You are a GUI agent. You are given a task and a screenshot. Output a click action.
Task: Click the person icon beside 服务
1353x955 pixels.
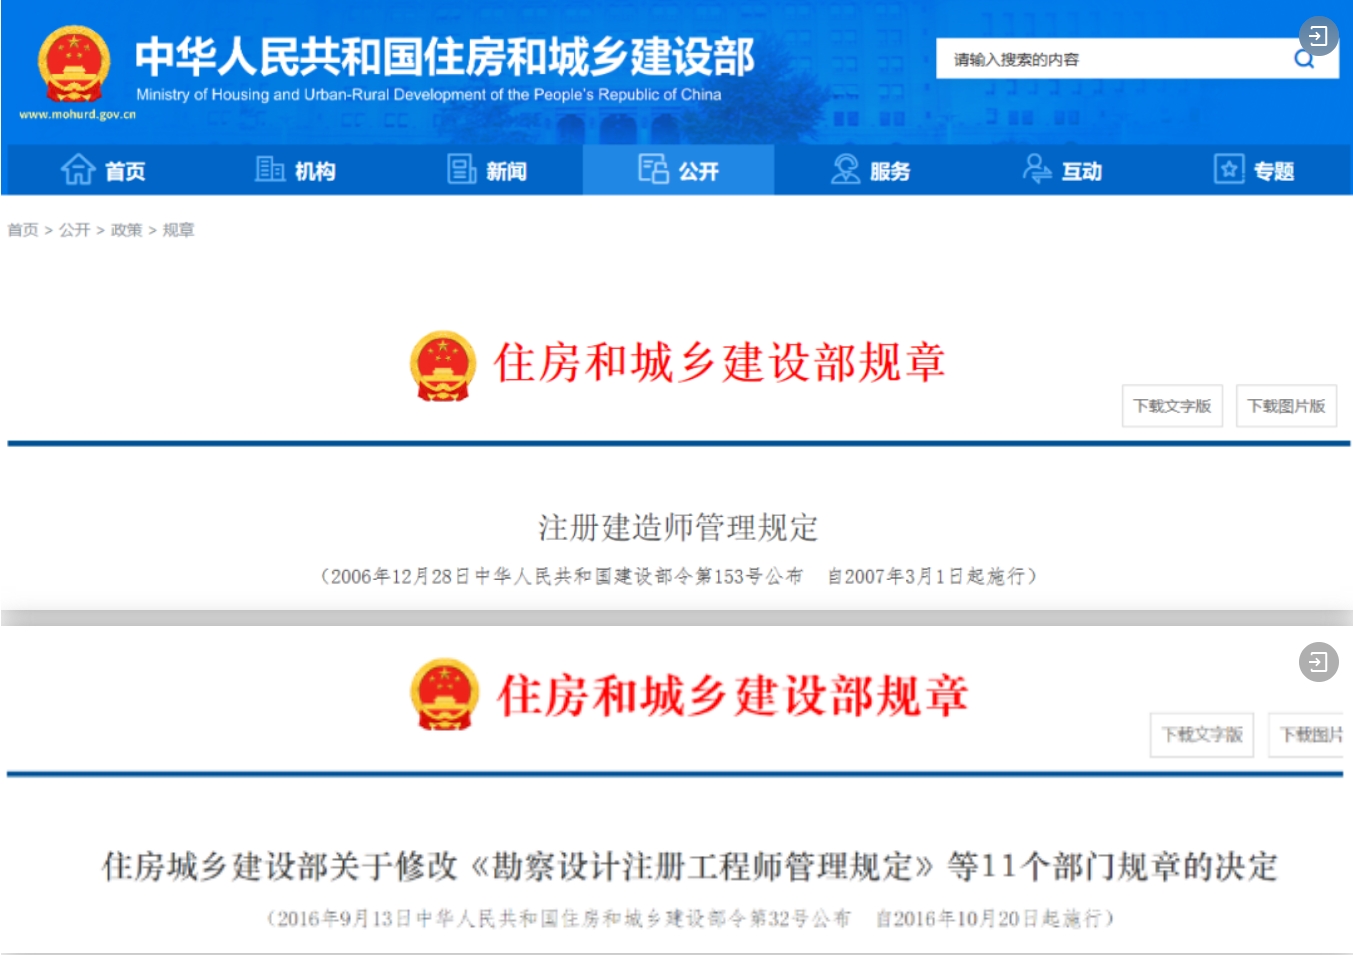[845, 169]
